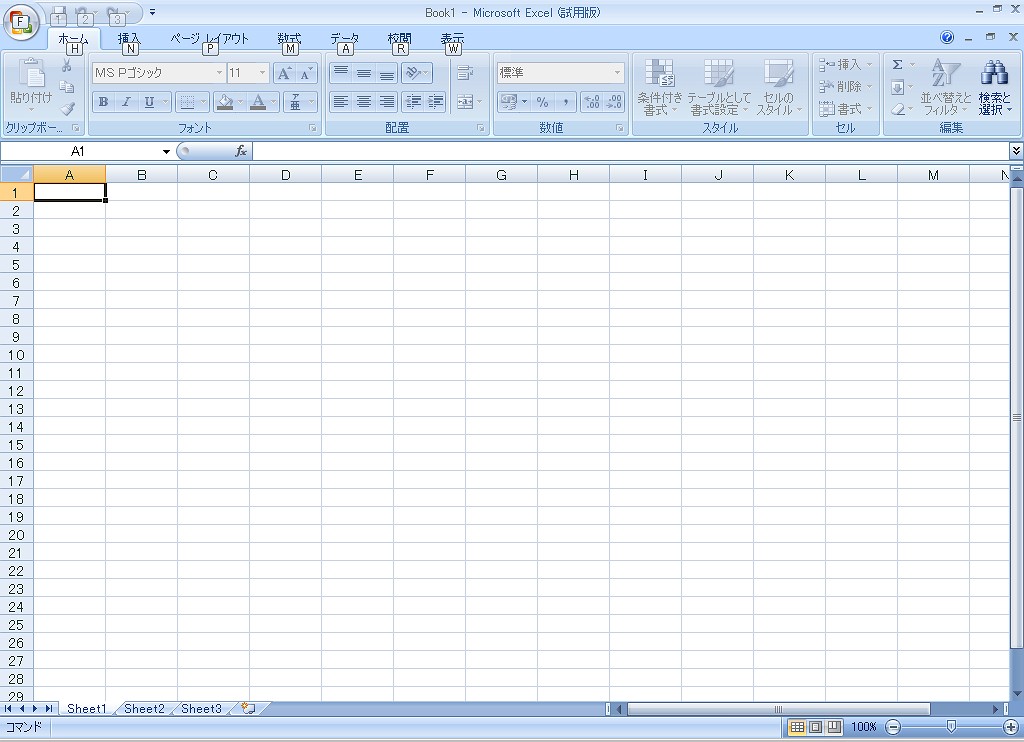Apply font color A
This screenshot has height=742, width=1024.
pyautogui.click(x=258, y=102)
